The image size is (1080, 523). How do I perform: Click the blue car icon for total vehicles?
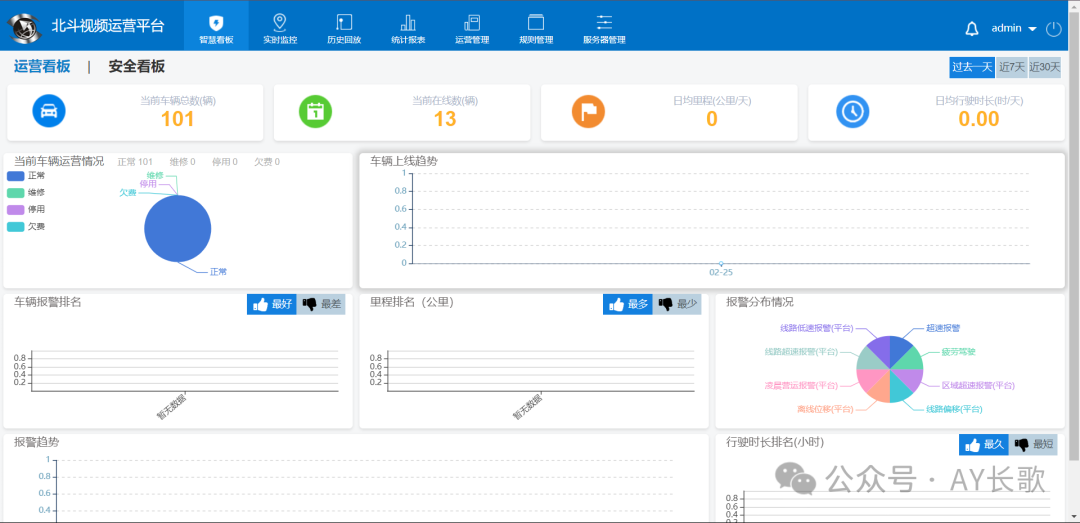pyautogui.click(x=48, y=111)
